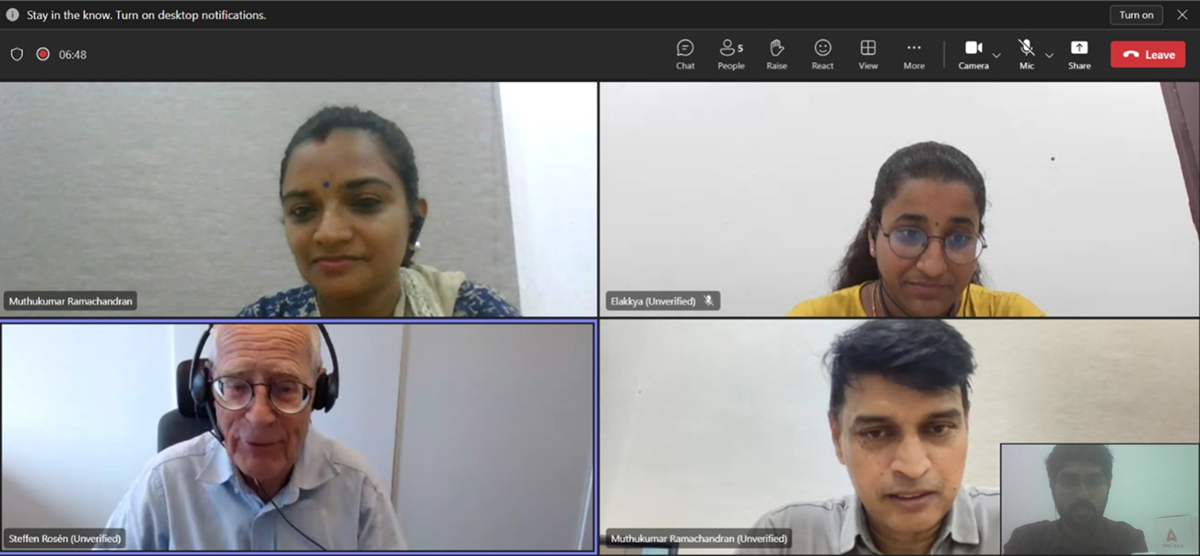Open the More options menu
This screenshot has width=1200, height=556.
tap(914, 54)
